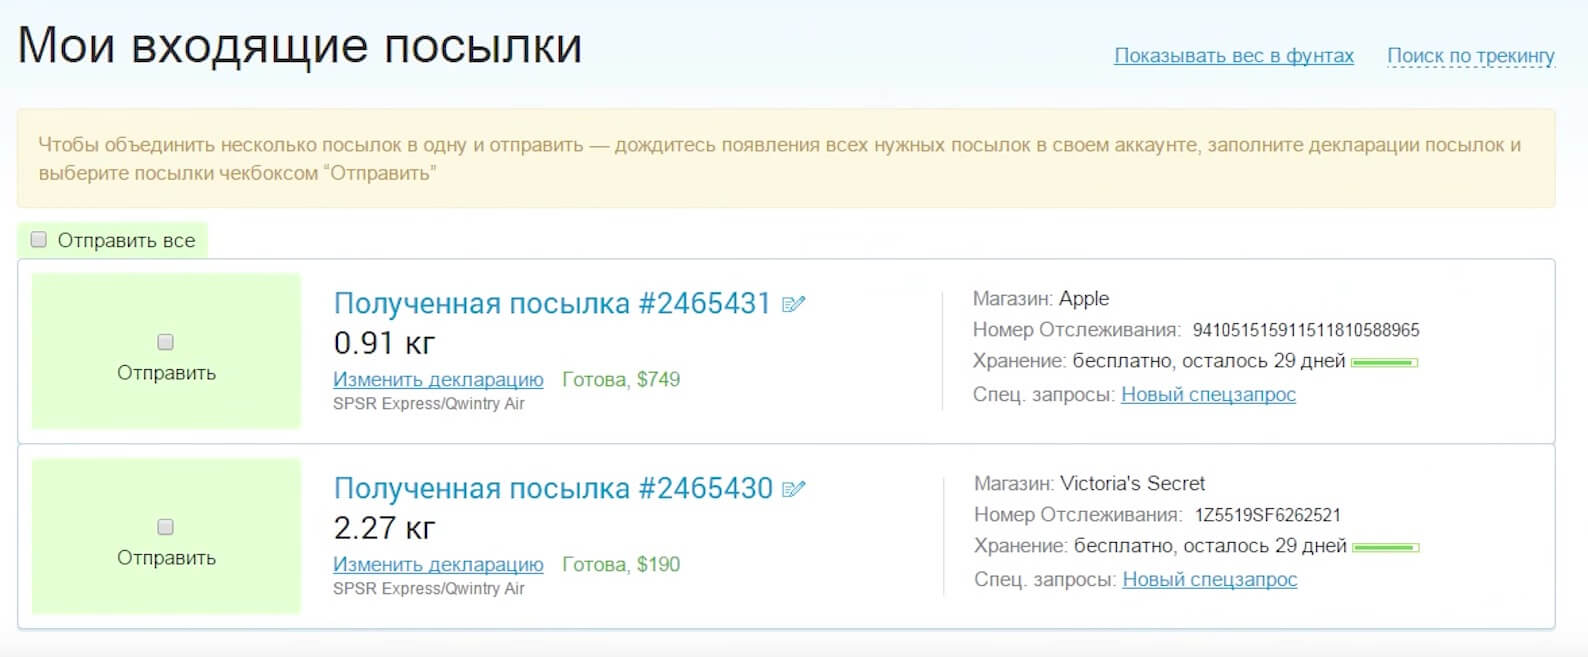Check the "Отправить все" checkbox
The width and height of the screenshot is (1588, 657).
click(38, 238)
